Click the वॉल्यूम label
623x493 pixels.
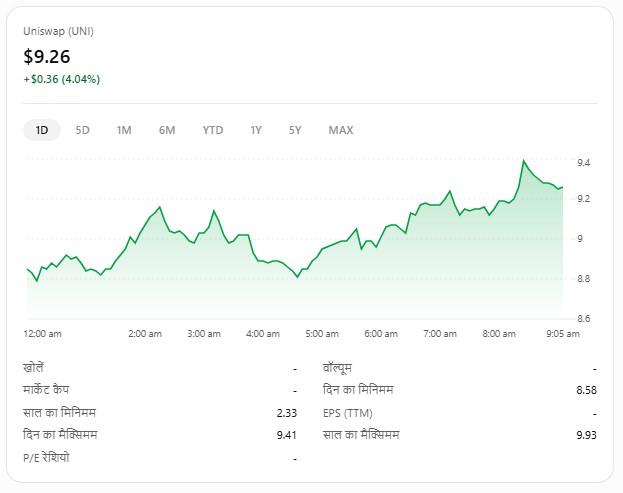337,368
